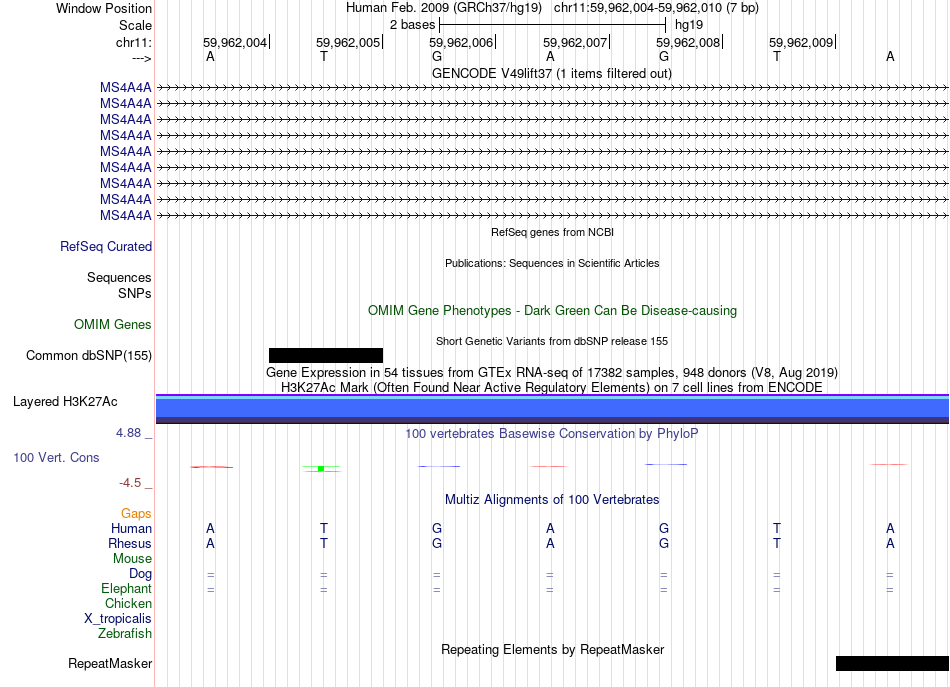950x687 pixels.
Task: Click the -4.5 PhyloP lower scale value
Action: coord(130,483)
